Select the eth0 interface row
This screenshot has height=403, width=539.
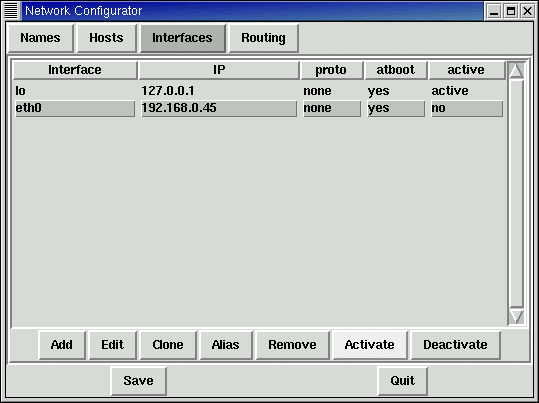coord(259,108)
